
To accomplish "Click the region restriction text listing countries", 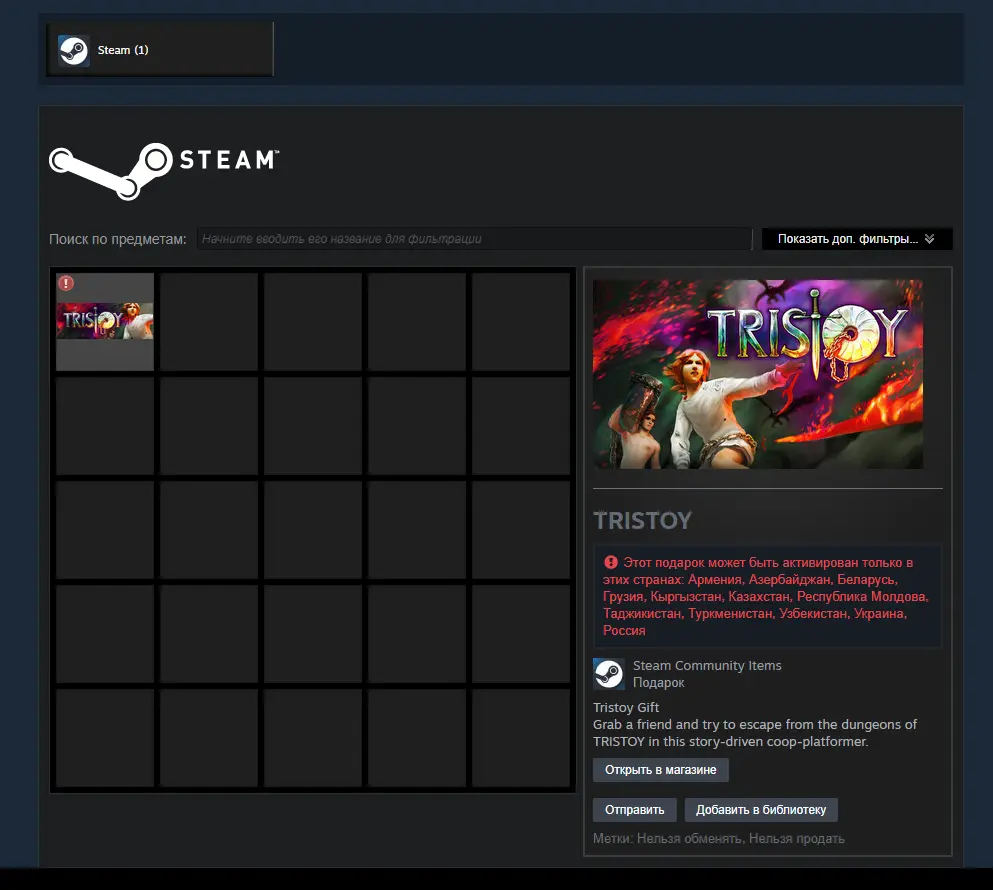I will tap(766, 596).
